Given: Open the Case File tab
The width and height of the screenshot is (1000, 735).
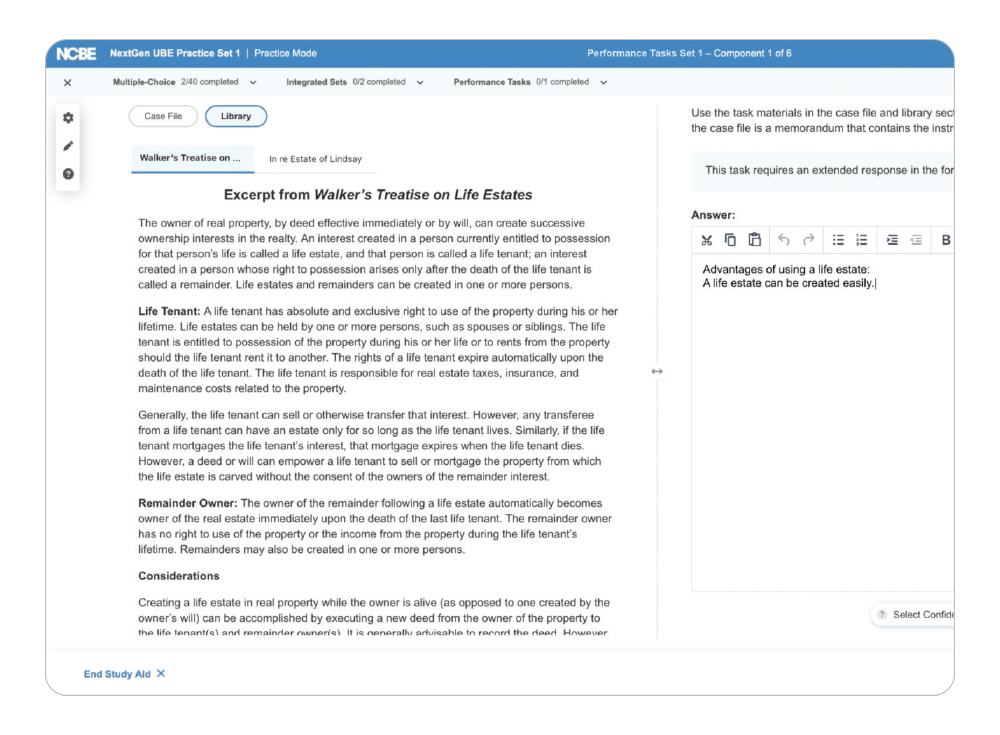Looking at the screenshot, I should point(163,116).
